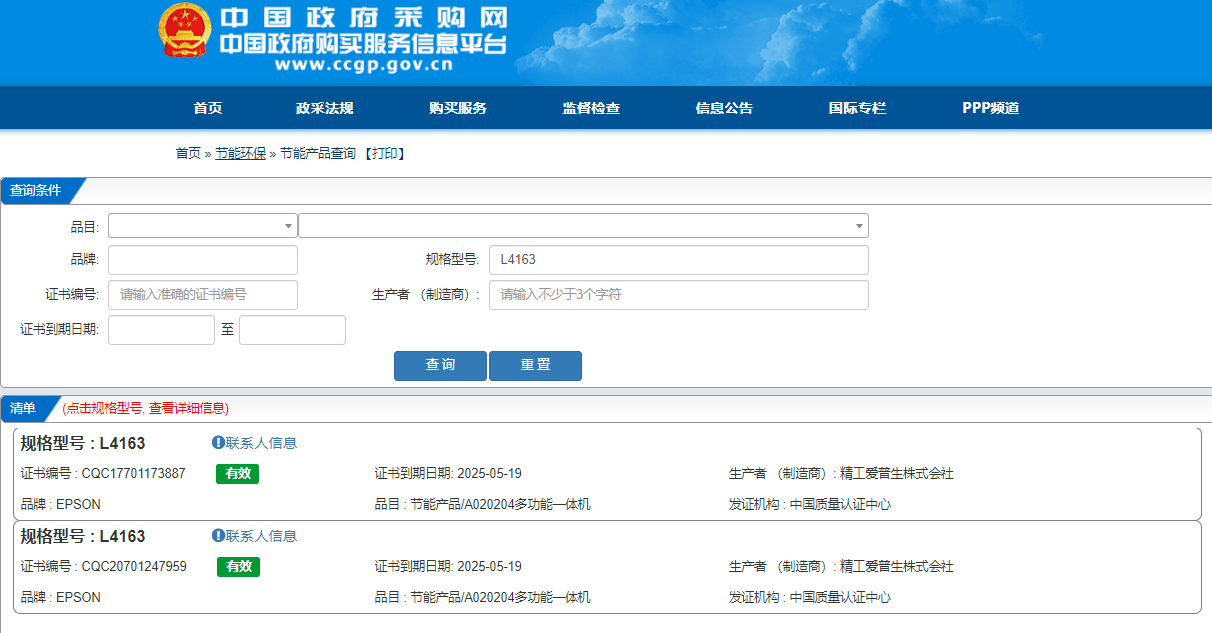
Task: Click the 证书到期日期 end date field
Action: pos(292,330)
